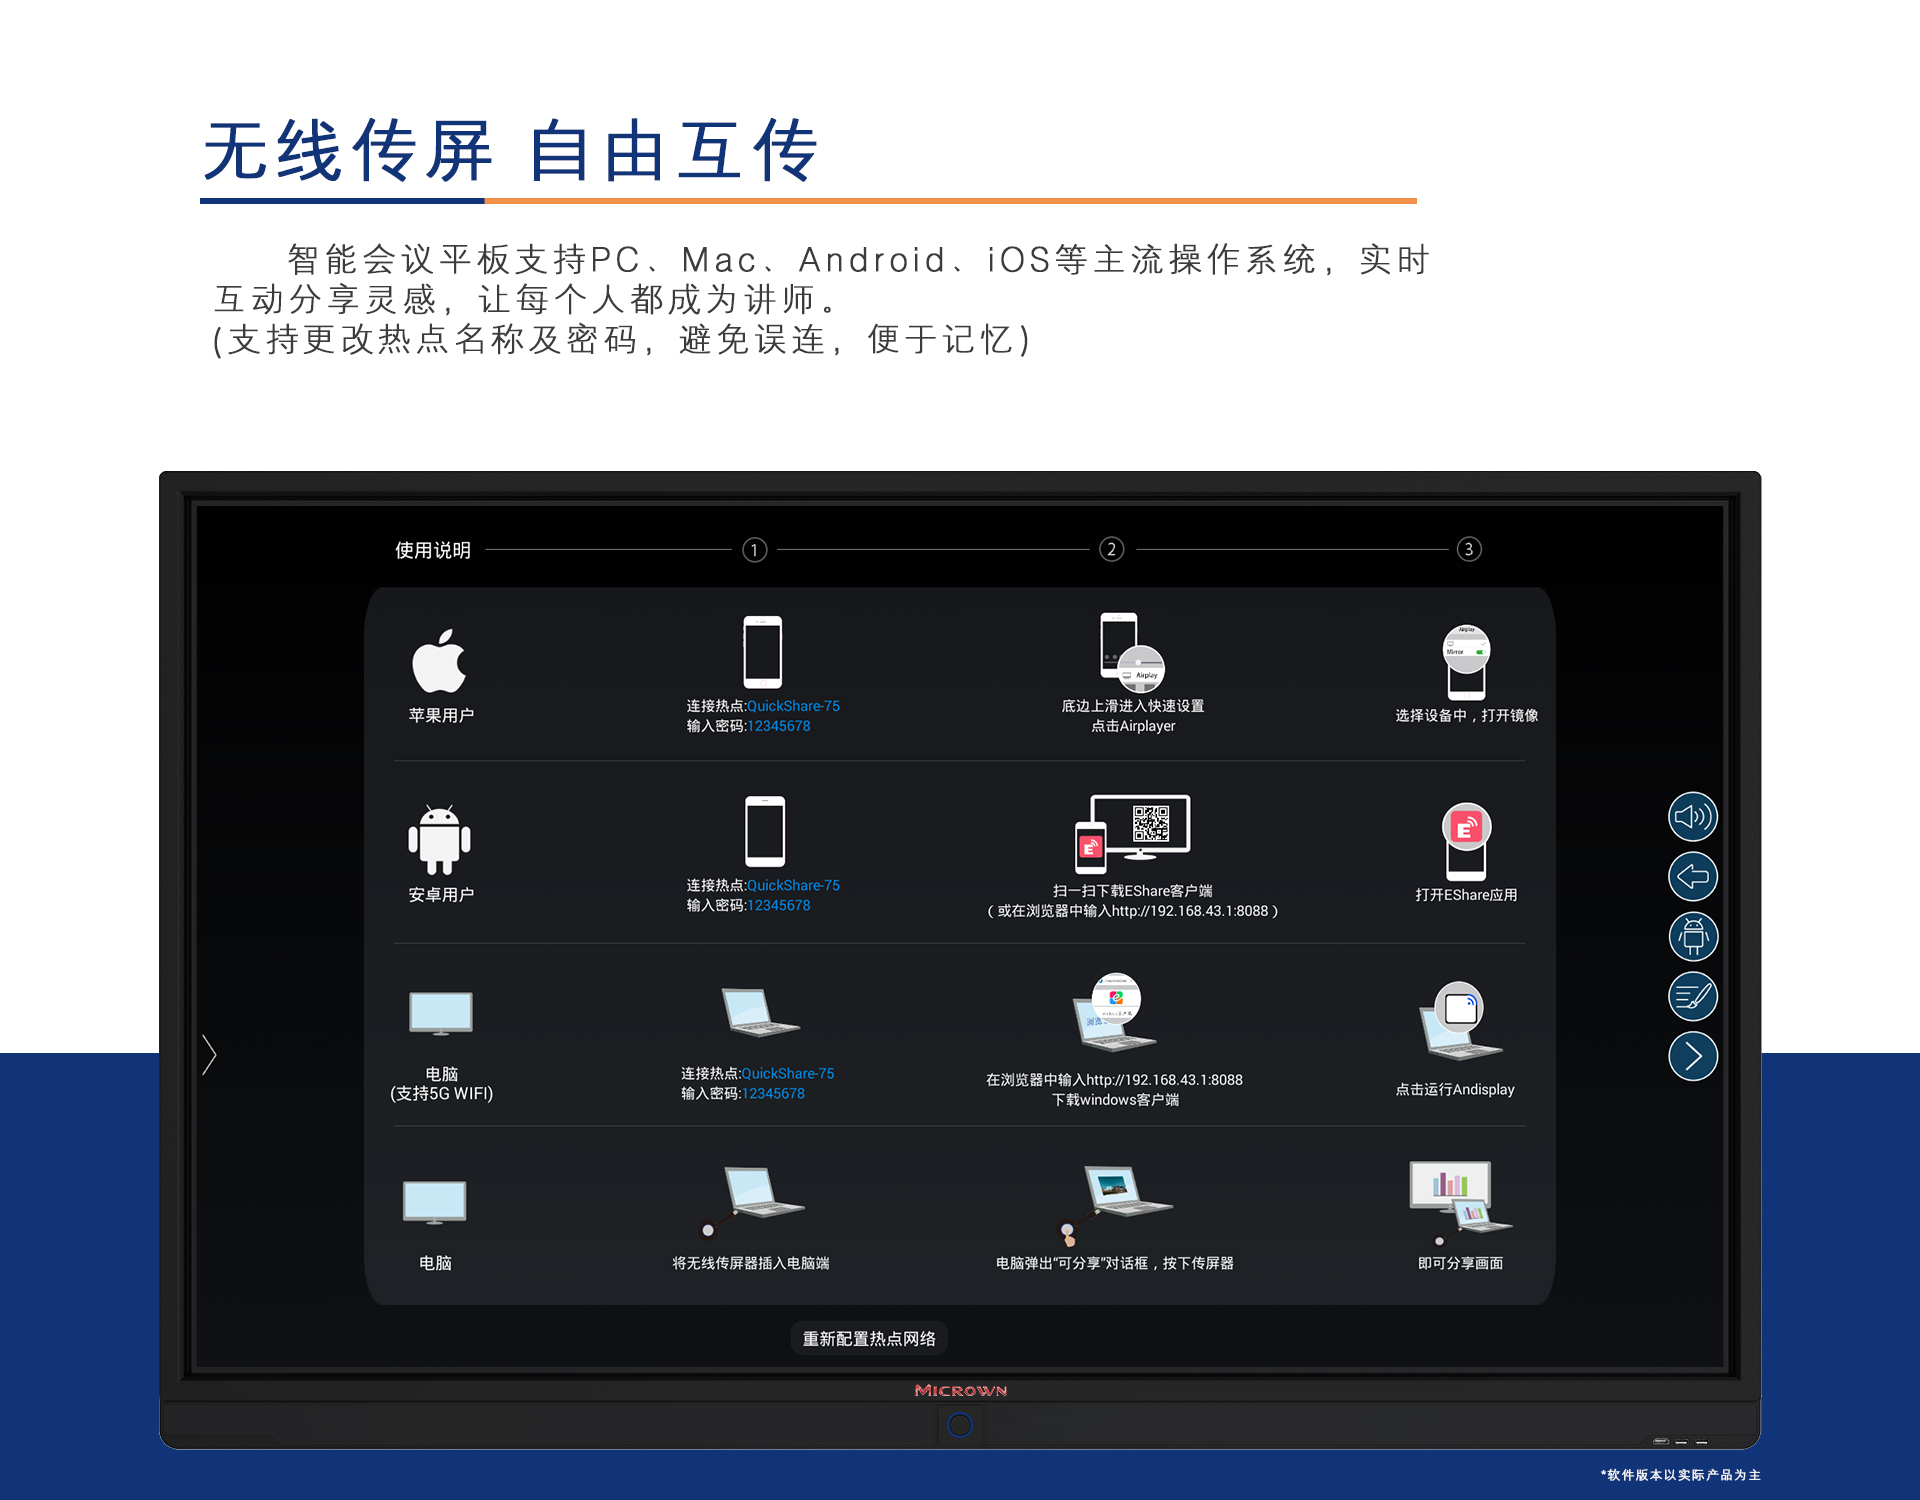Click the '无线传屏 自由互传' title
The height and width of the screenshot is (1500, 1920).
coord(512,150)
